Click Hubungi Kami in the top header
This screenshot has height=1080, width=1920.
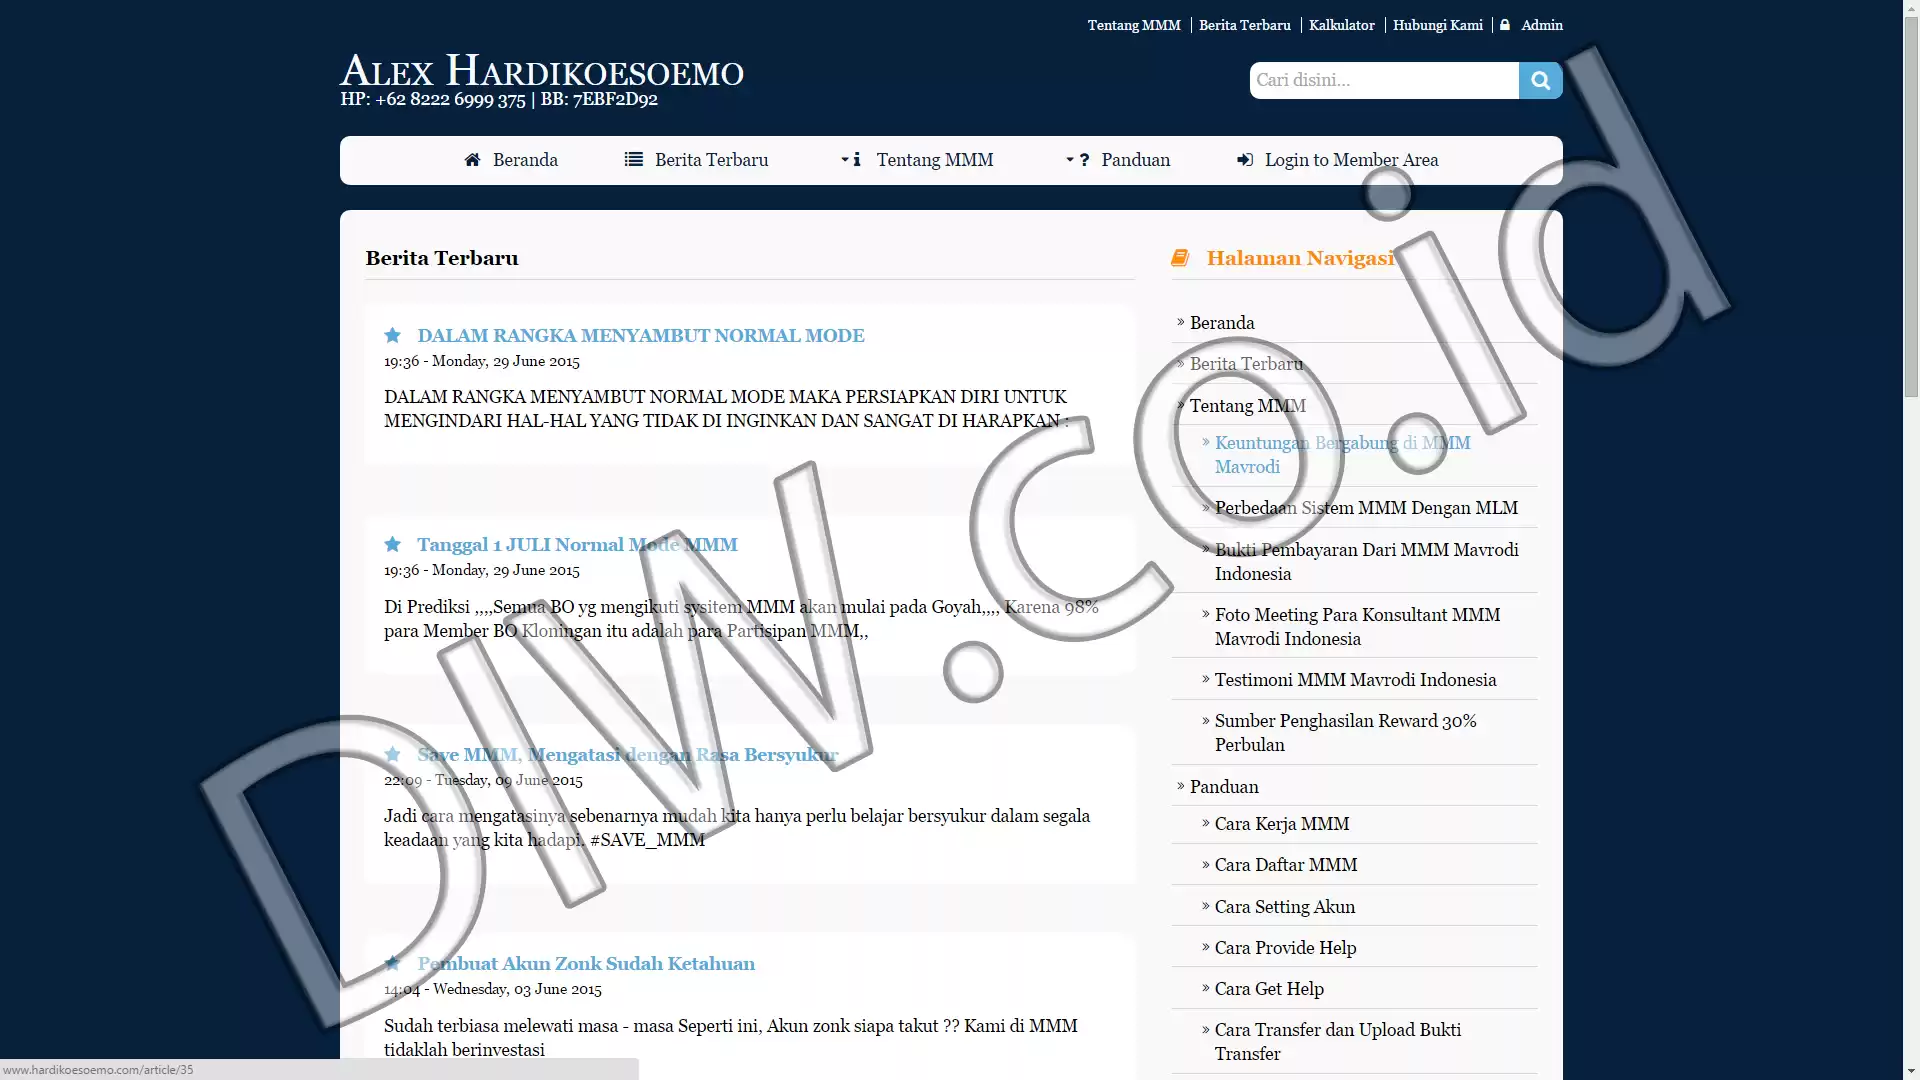click(1437, 25)
